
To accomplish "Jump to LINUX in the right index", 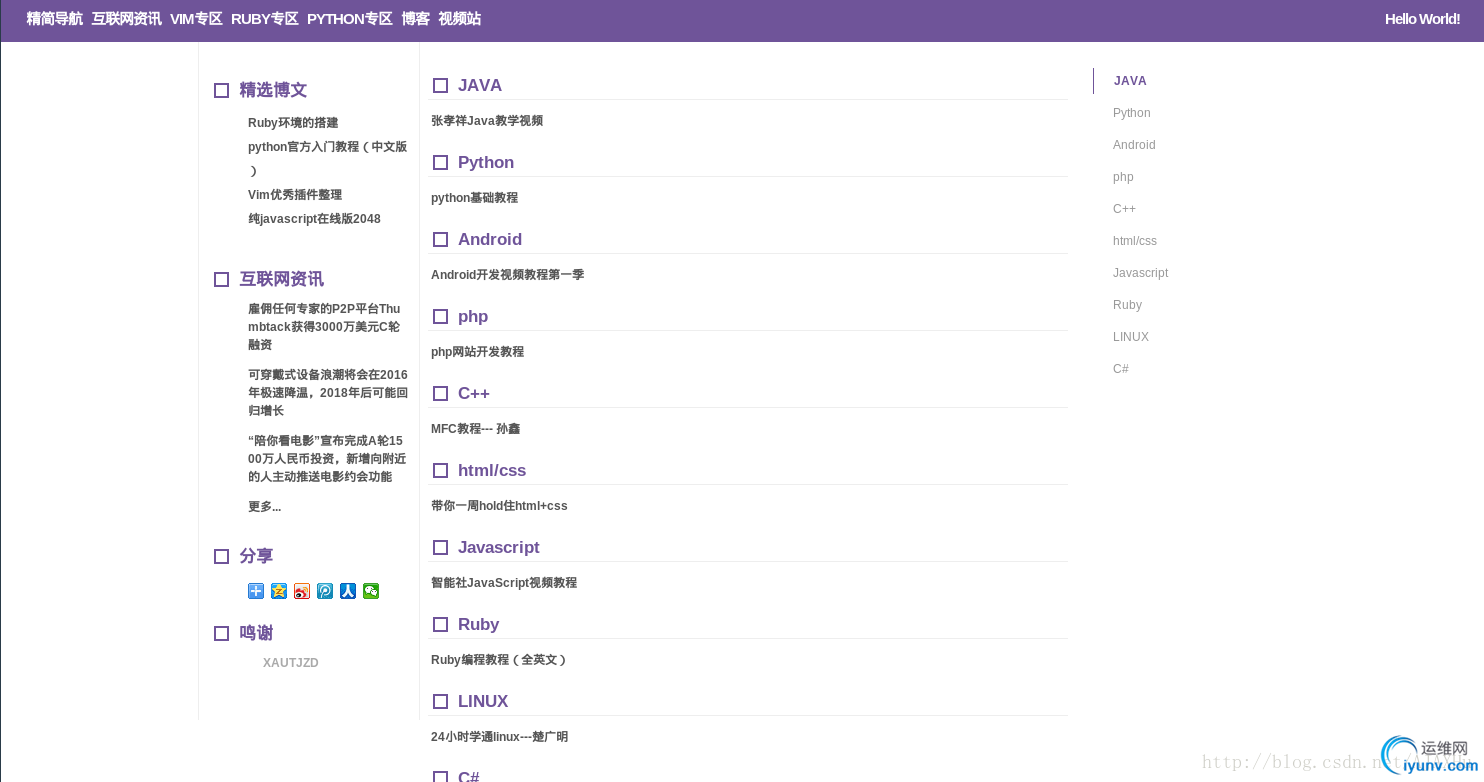I will click(1131, 337).
